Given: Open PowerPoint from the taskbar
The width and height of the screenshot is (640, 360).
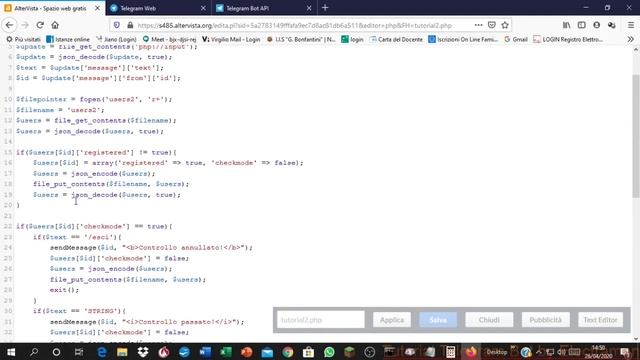Looking at the screenshot, I should click(x=247, y=352).
